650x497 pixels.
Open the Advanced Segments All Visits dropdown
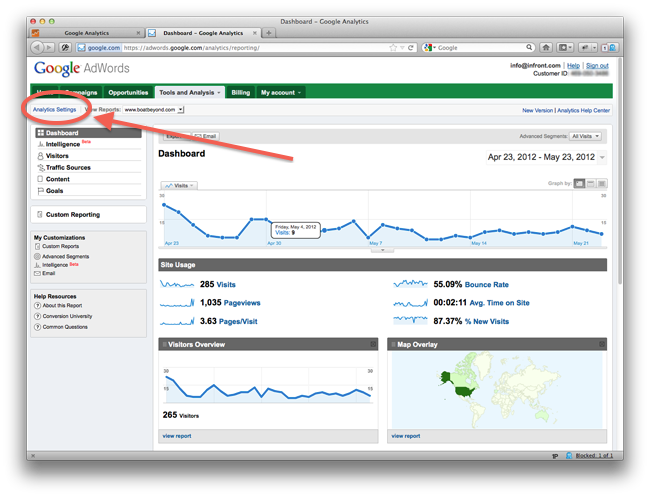(x=585, y=136)
